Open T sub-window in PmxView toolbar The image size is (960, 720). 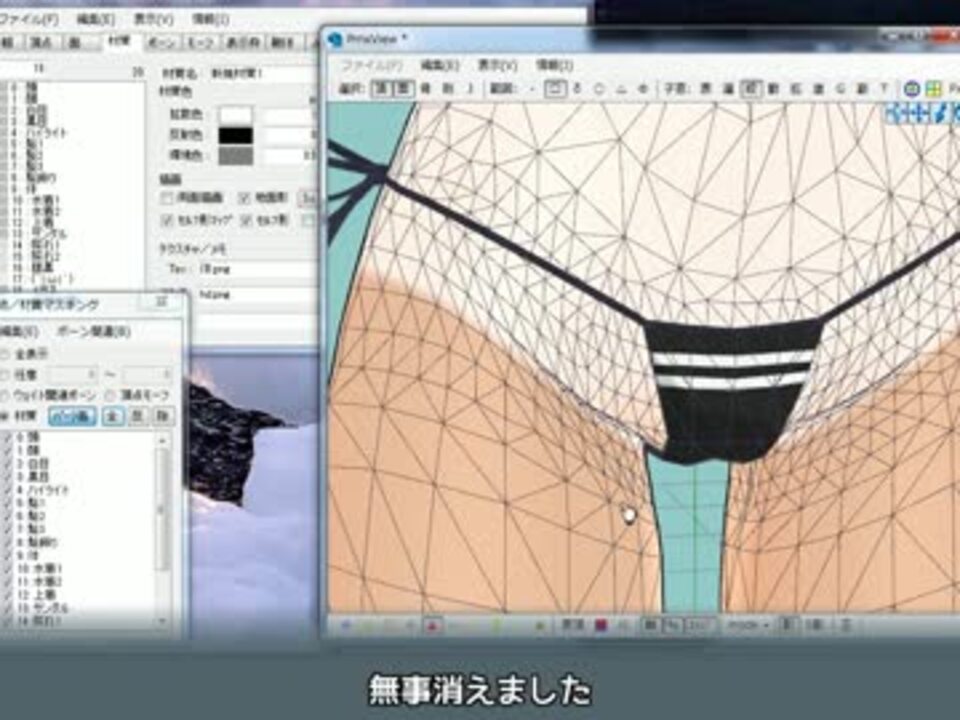click(x=883, y=89)
